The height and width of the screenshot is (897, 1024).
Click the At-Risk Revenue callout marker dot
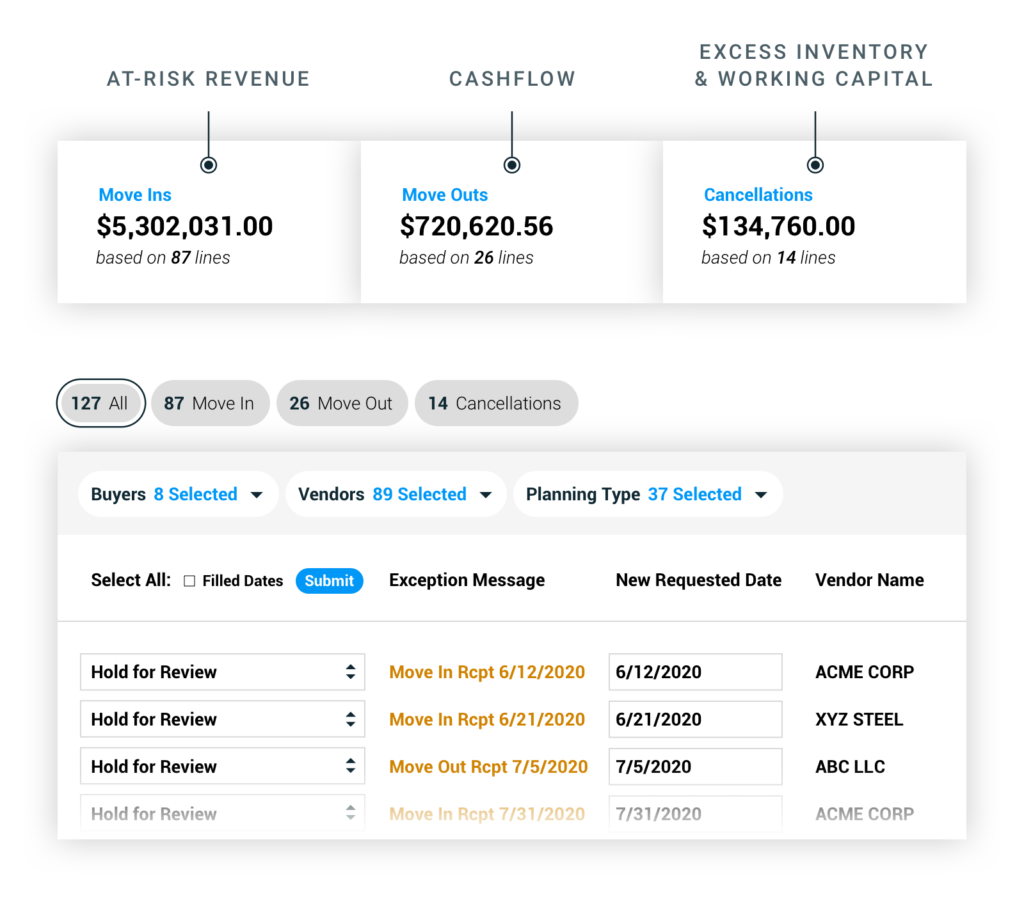[x=208, y=165]
